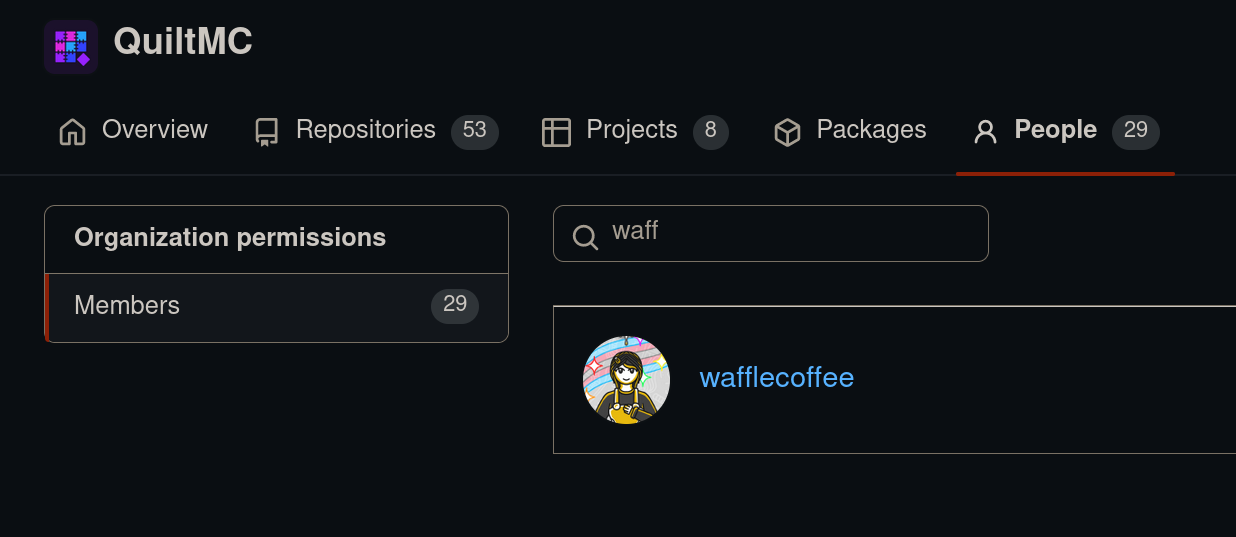The width and height of the screenshot is (1236, 537).
Task: Click the table icon beside Projects
Action: [x=556, y=132]
